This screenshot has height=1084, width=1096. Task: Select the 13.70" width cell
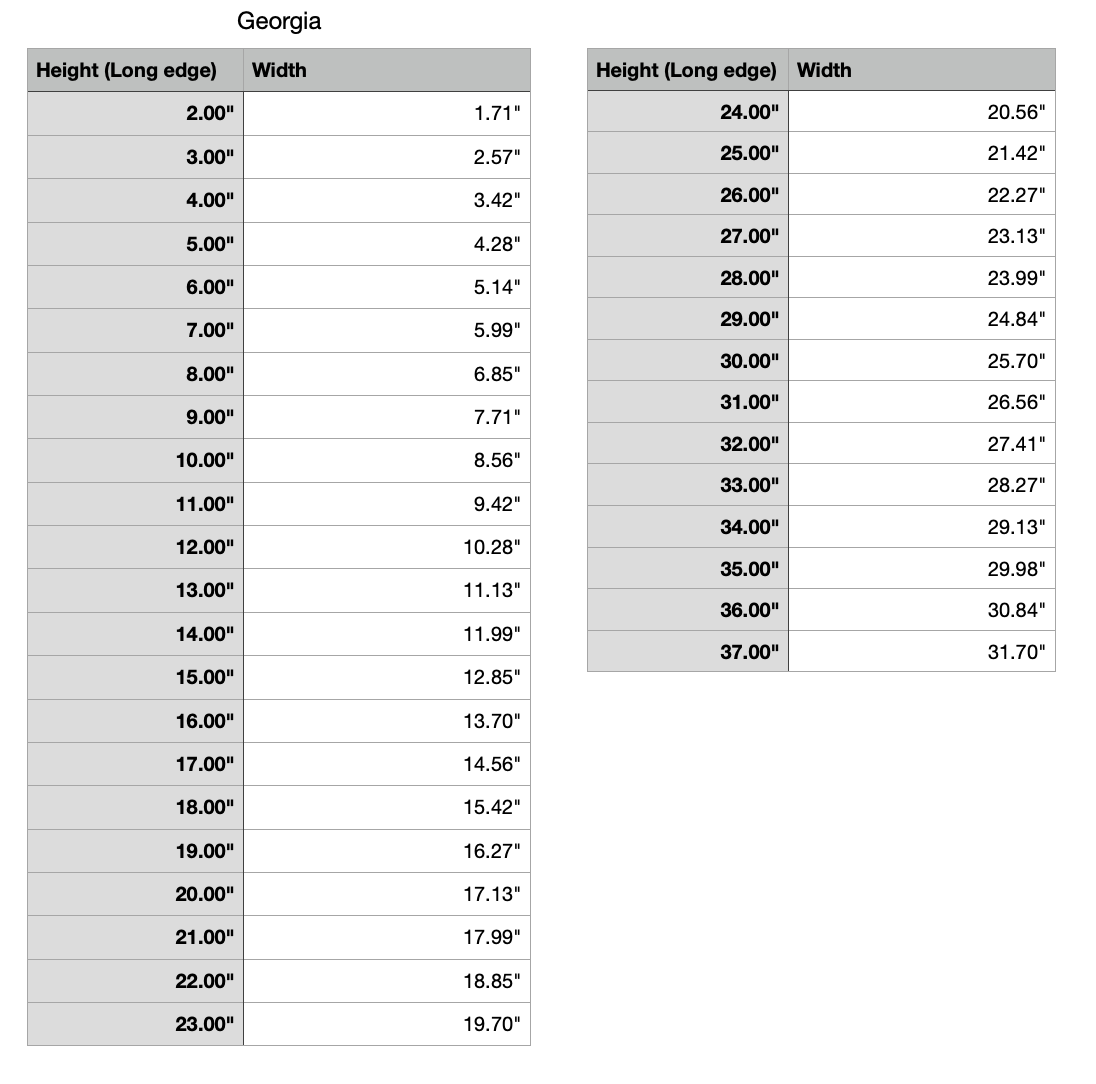492,721
